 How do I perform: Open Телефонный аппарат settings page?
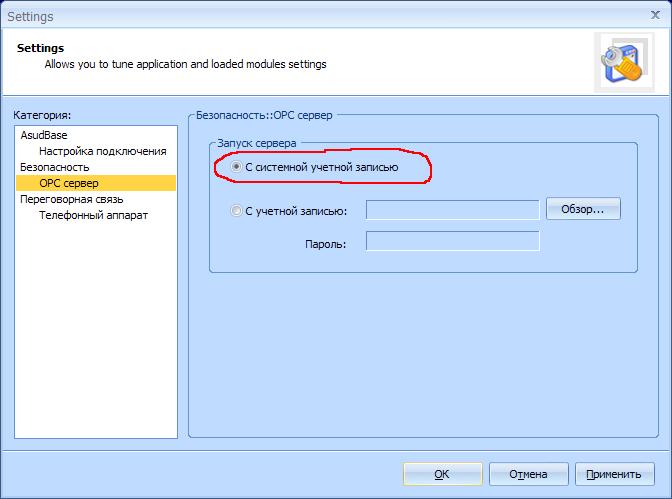[93, 215]
